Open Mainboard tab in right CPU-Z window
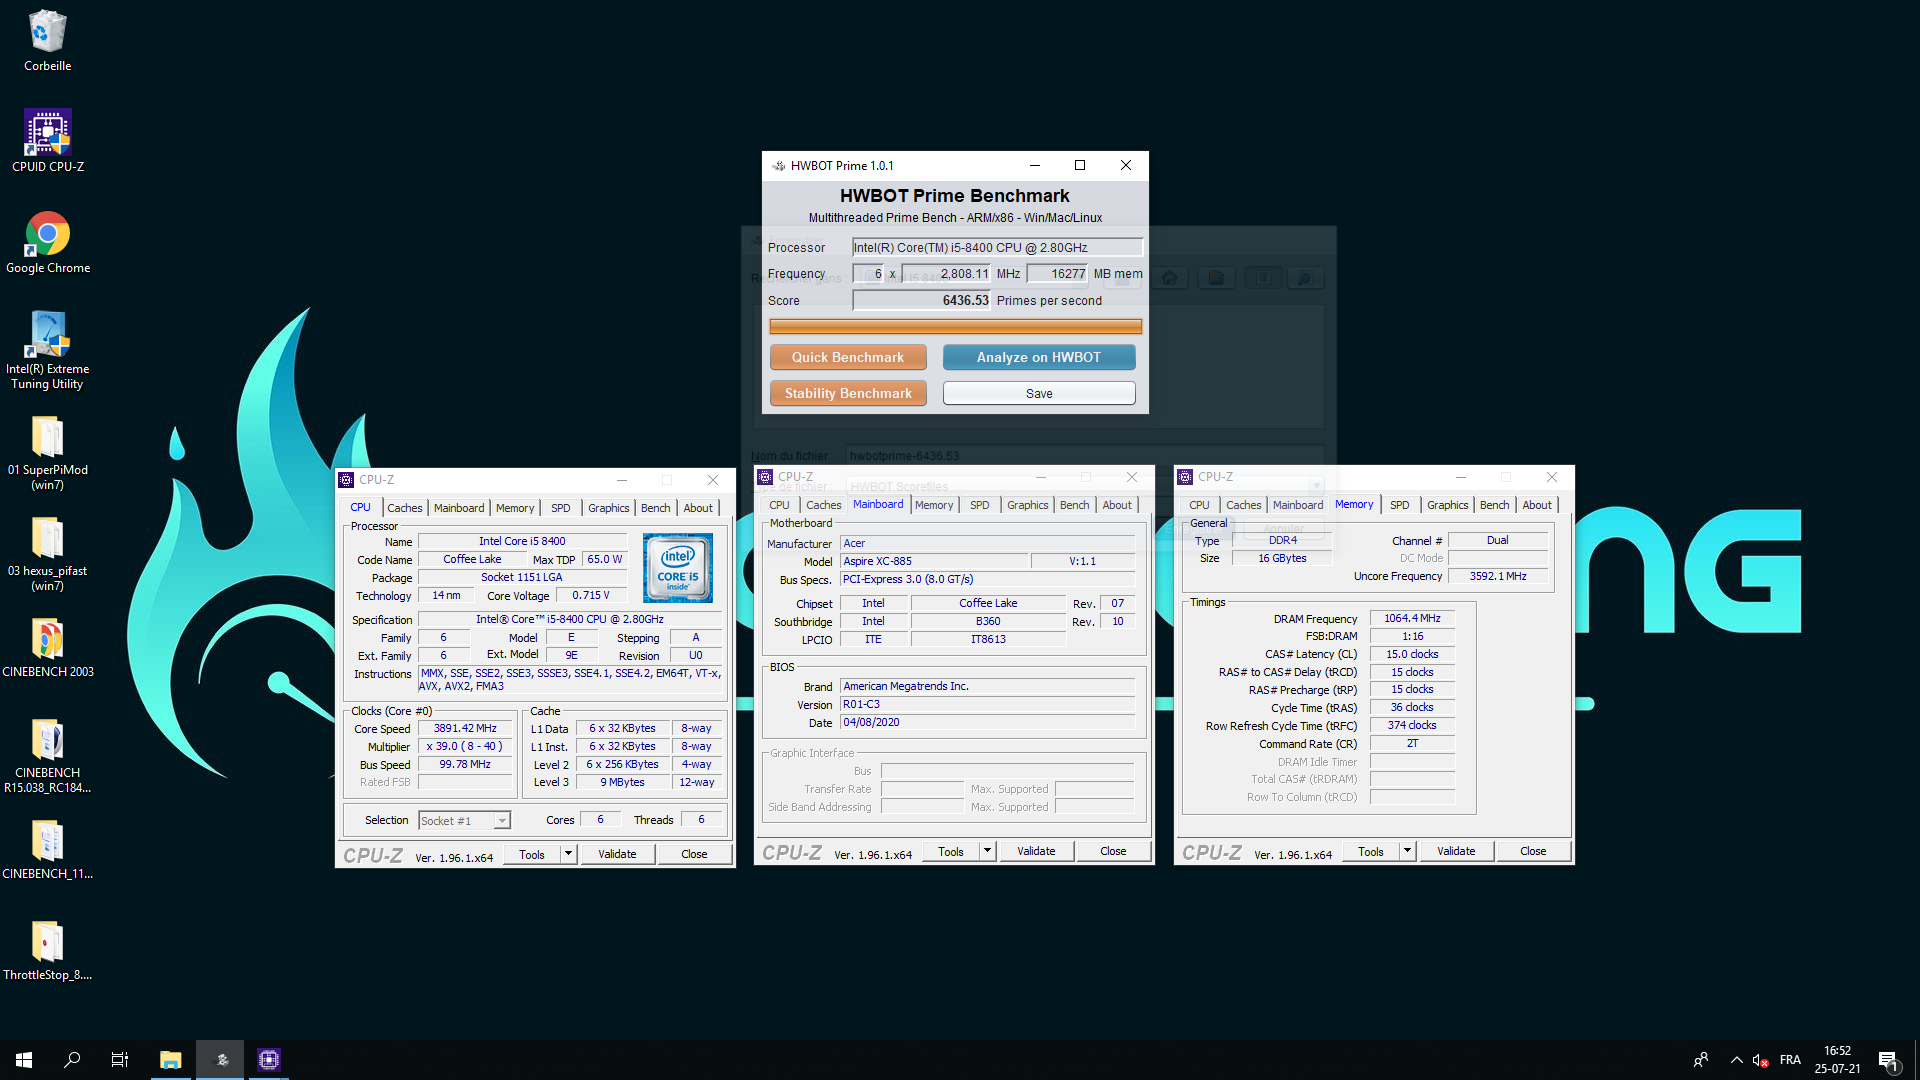 click(x=1298, y=505)
